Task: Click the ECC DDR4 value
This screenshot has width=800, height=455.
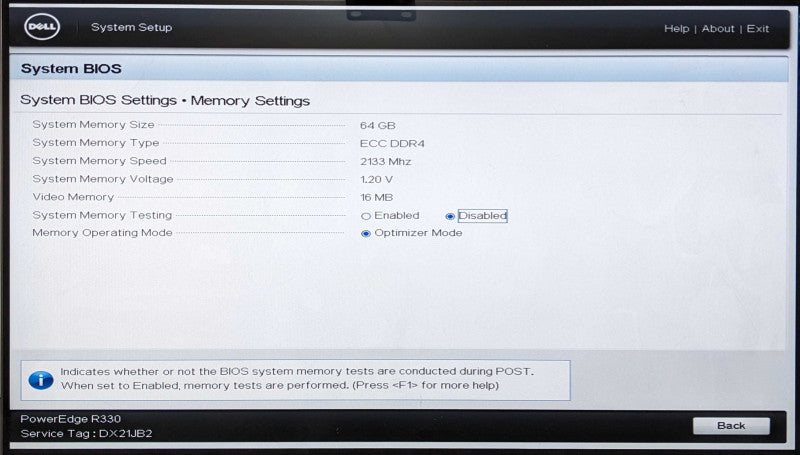Action: click(x=392, y=144)
